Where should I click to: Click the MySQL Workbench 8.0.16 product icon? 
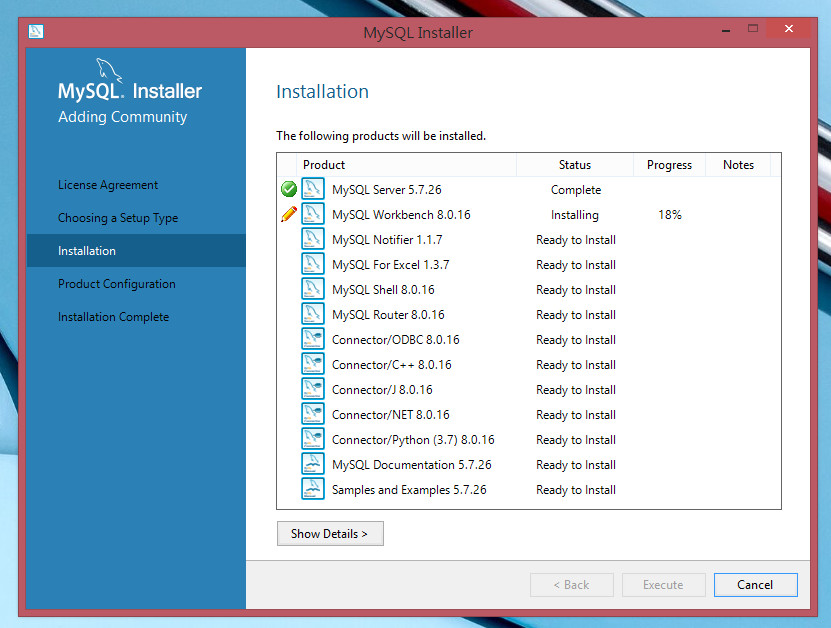tap(313, 214)
